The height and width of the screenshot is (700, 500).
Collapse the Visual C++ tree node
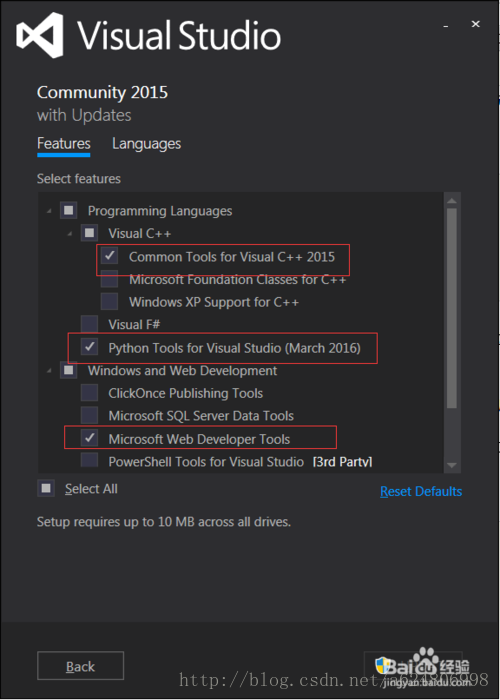point(70,233)
